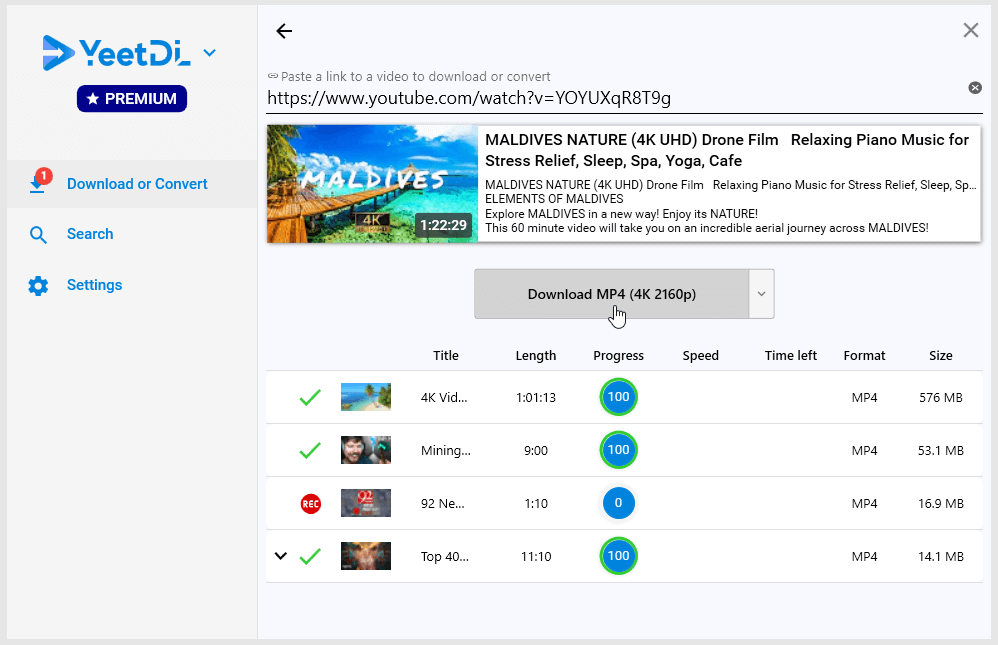Click the green checkmark on 4K Vid row
Screen dimensions: 998x645
[310, 397]
